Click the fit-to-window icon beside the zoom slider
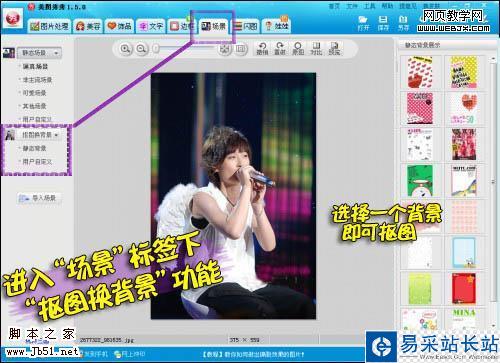Image resolution: width=500 pixels, height=363 pixels. click(225, 49)
